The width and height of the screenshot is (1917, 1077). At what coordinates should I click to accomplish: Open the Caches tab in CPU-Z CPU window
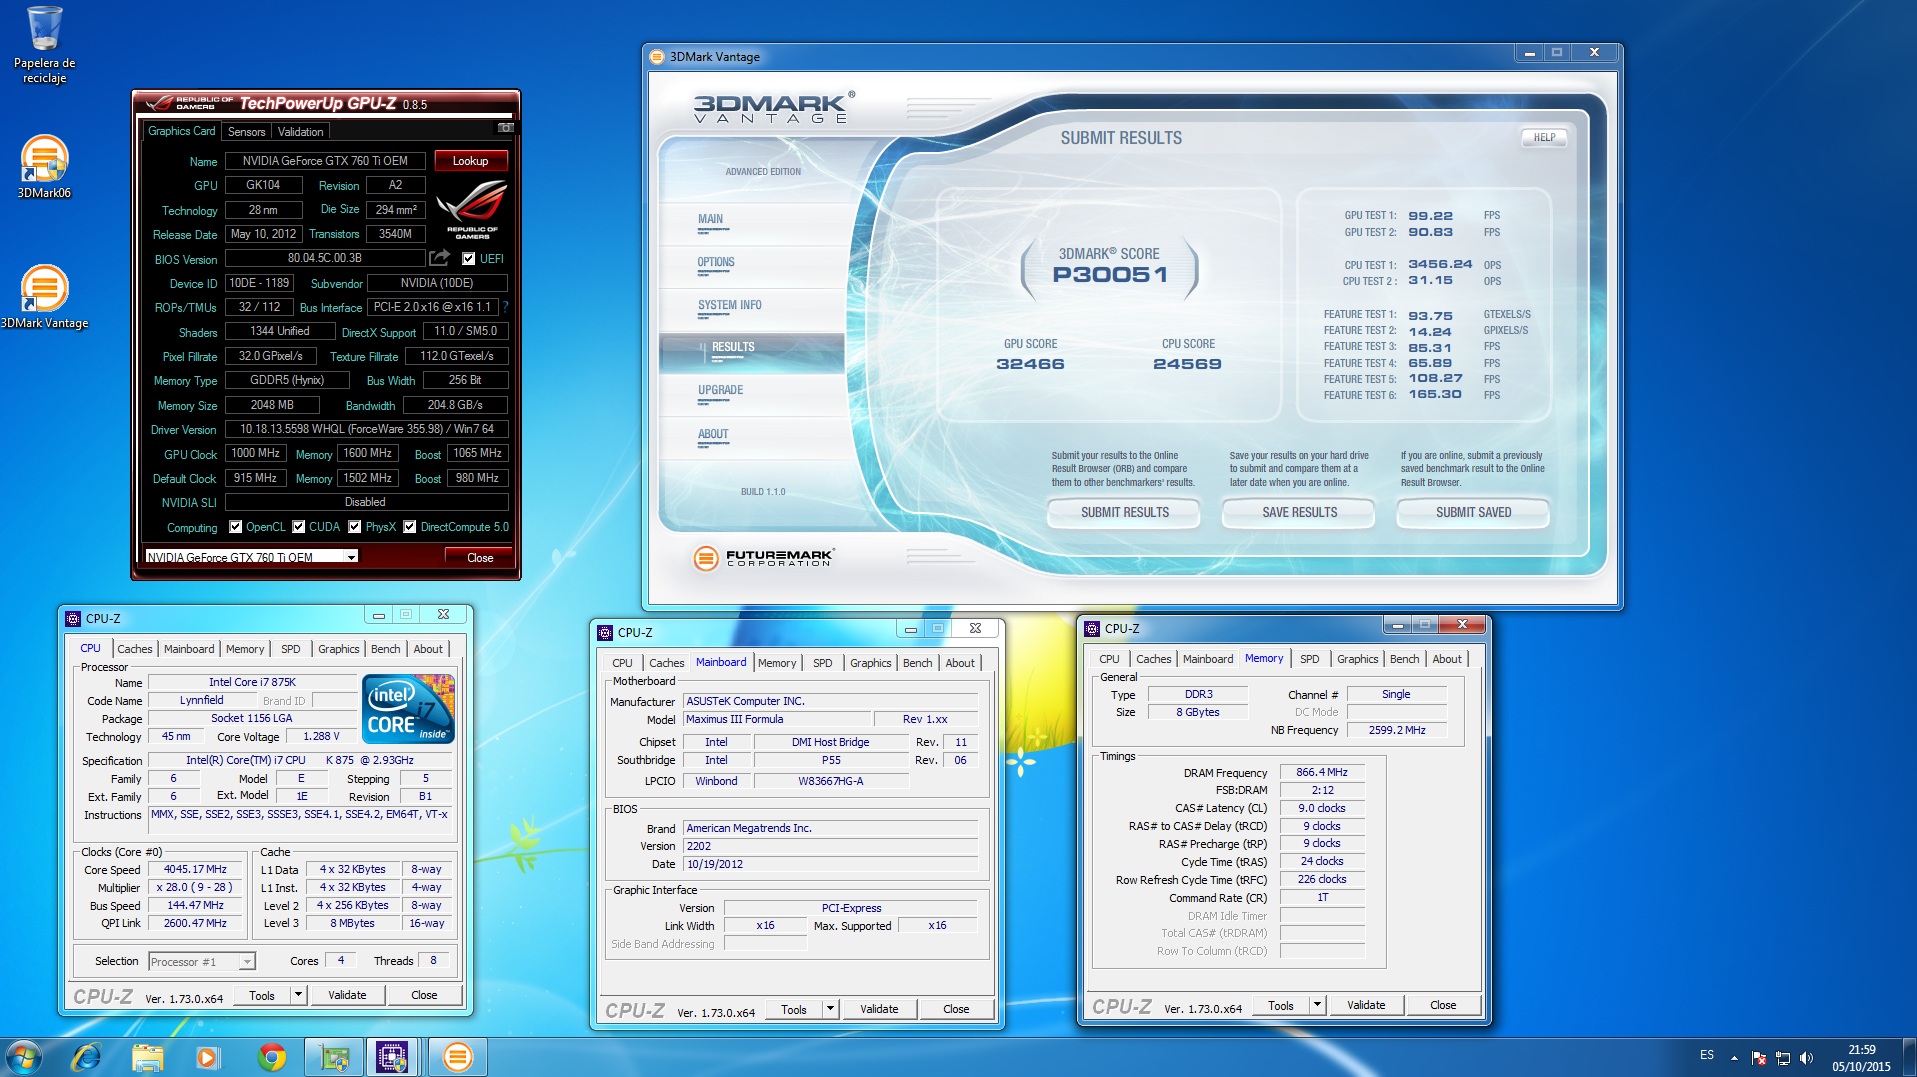pos(134,649)
